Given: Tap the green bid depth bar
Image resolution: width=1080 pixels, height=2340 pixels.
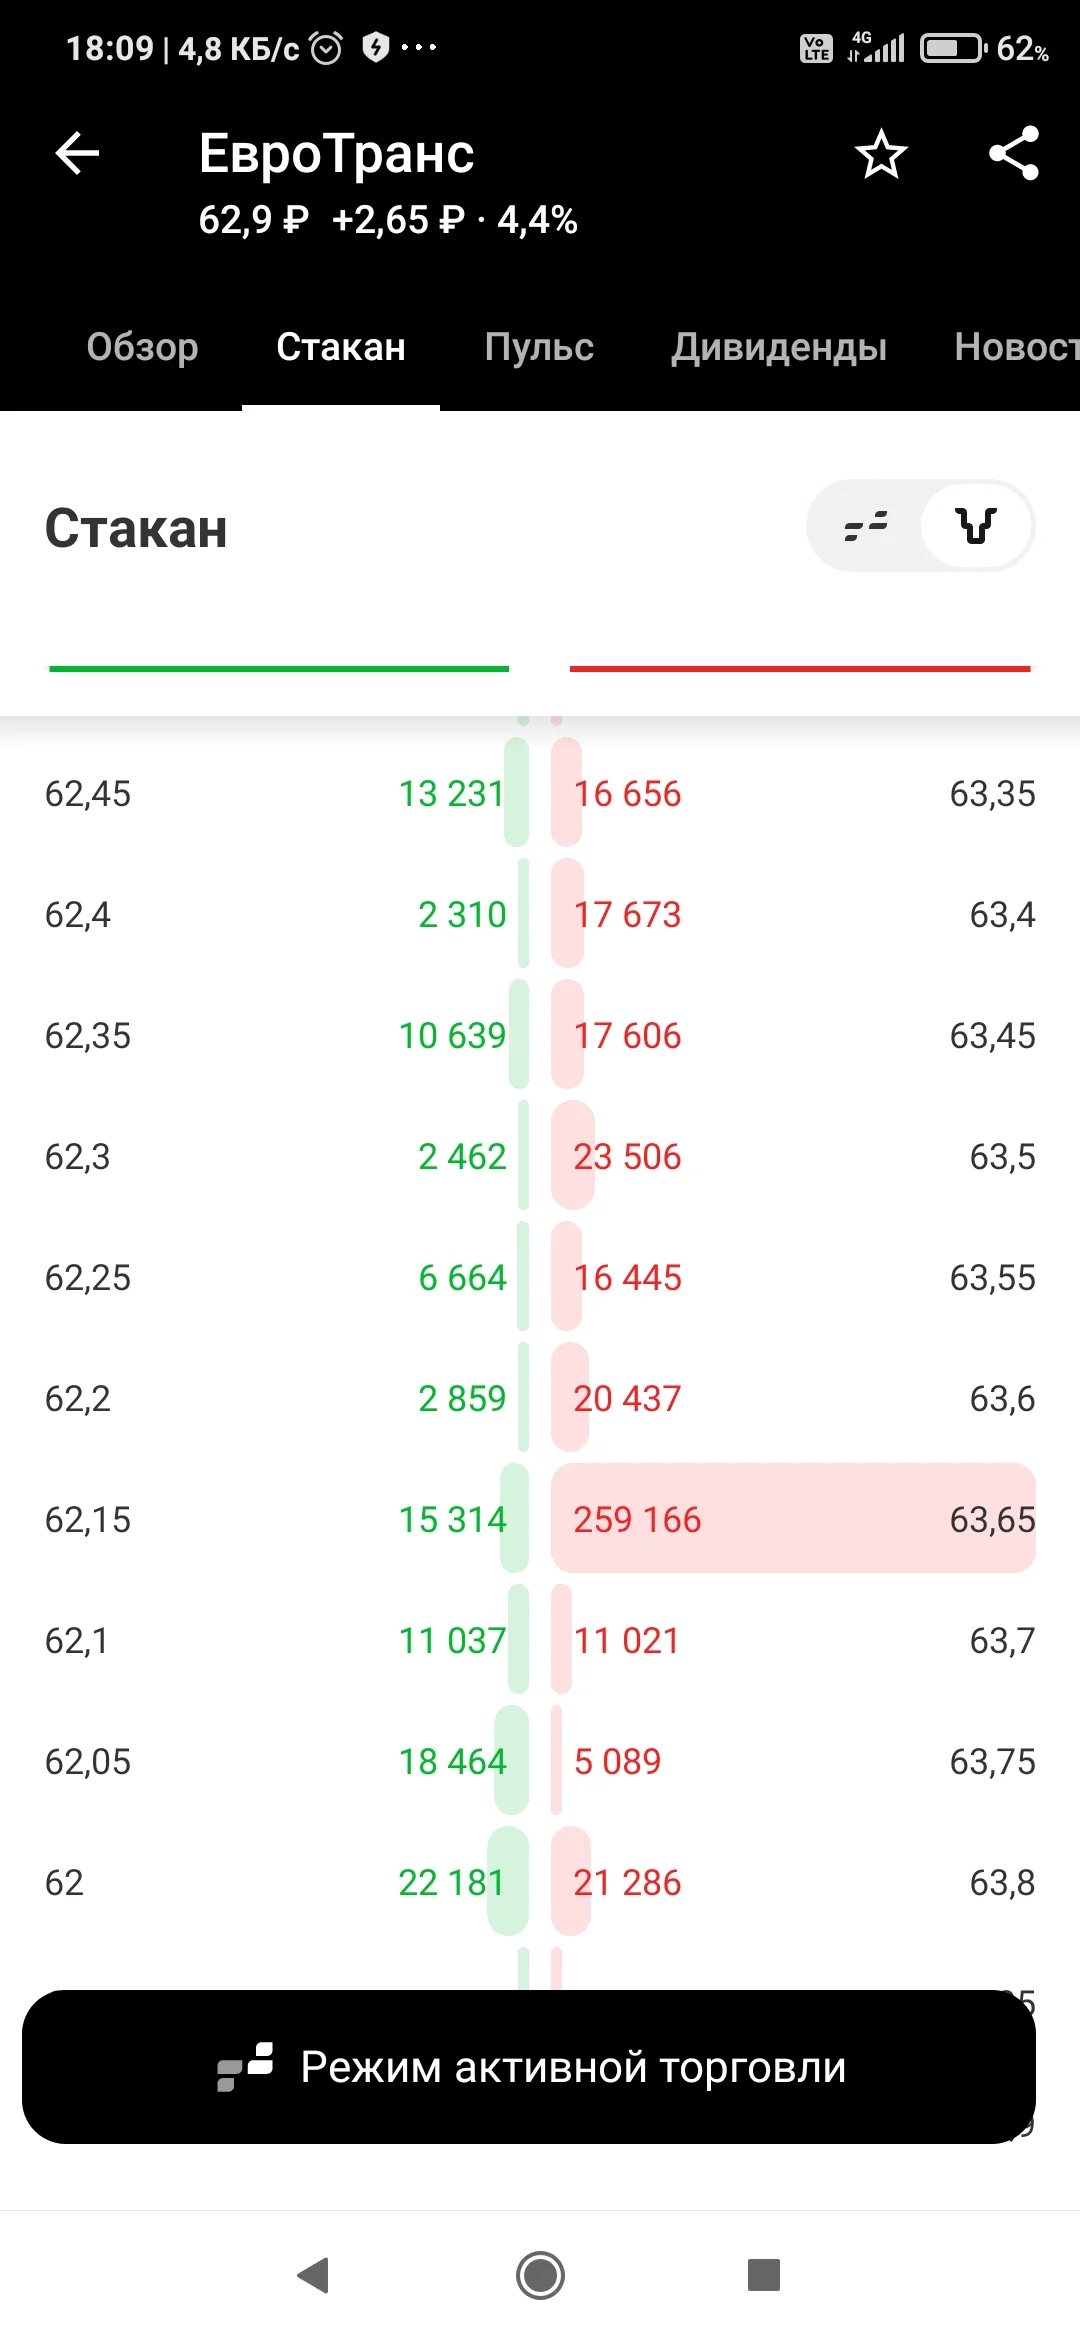Looking at the screenshot, I should pos(279,669).
